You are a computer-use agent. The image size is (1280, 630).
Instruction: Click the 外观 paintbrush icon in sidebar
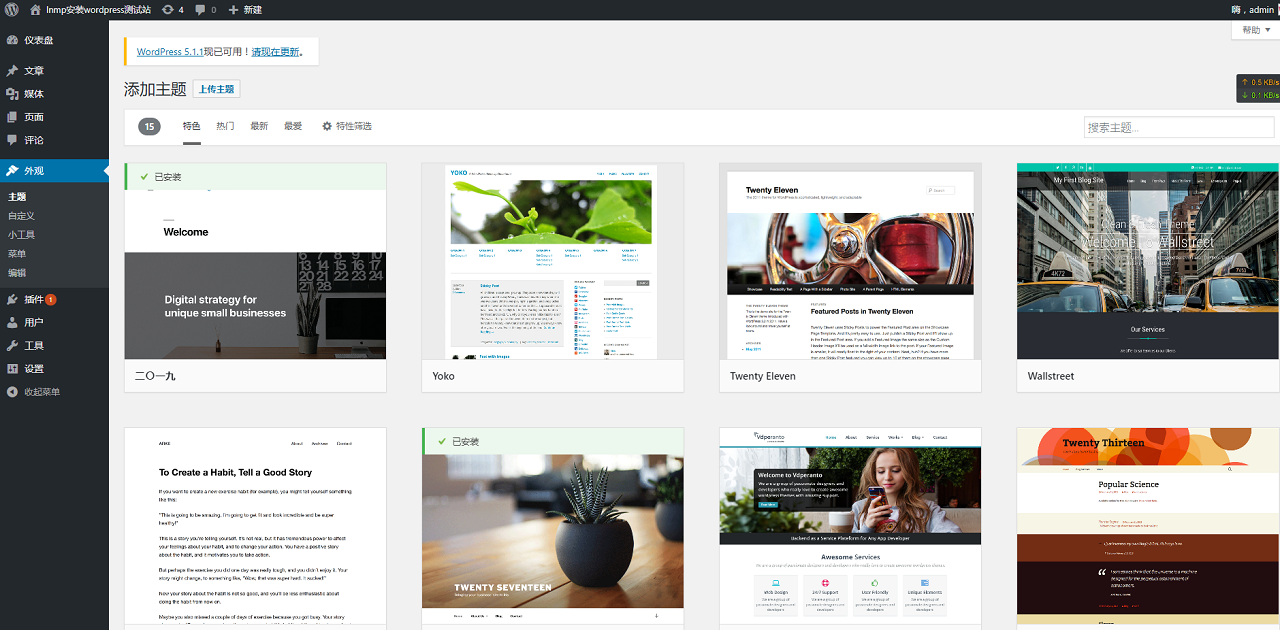[x=12, y=171]
